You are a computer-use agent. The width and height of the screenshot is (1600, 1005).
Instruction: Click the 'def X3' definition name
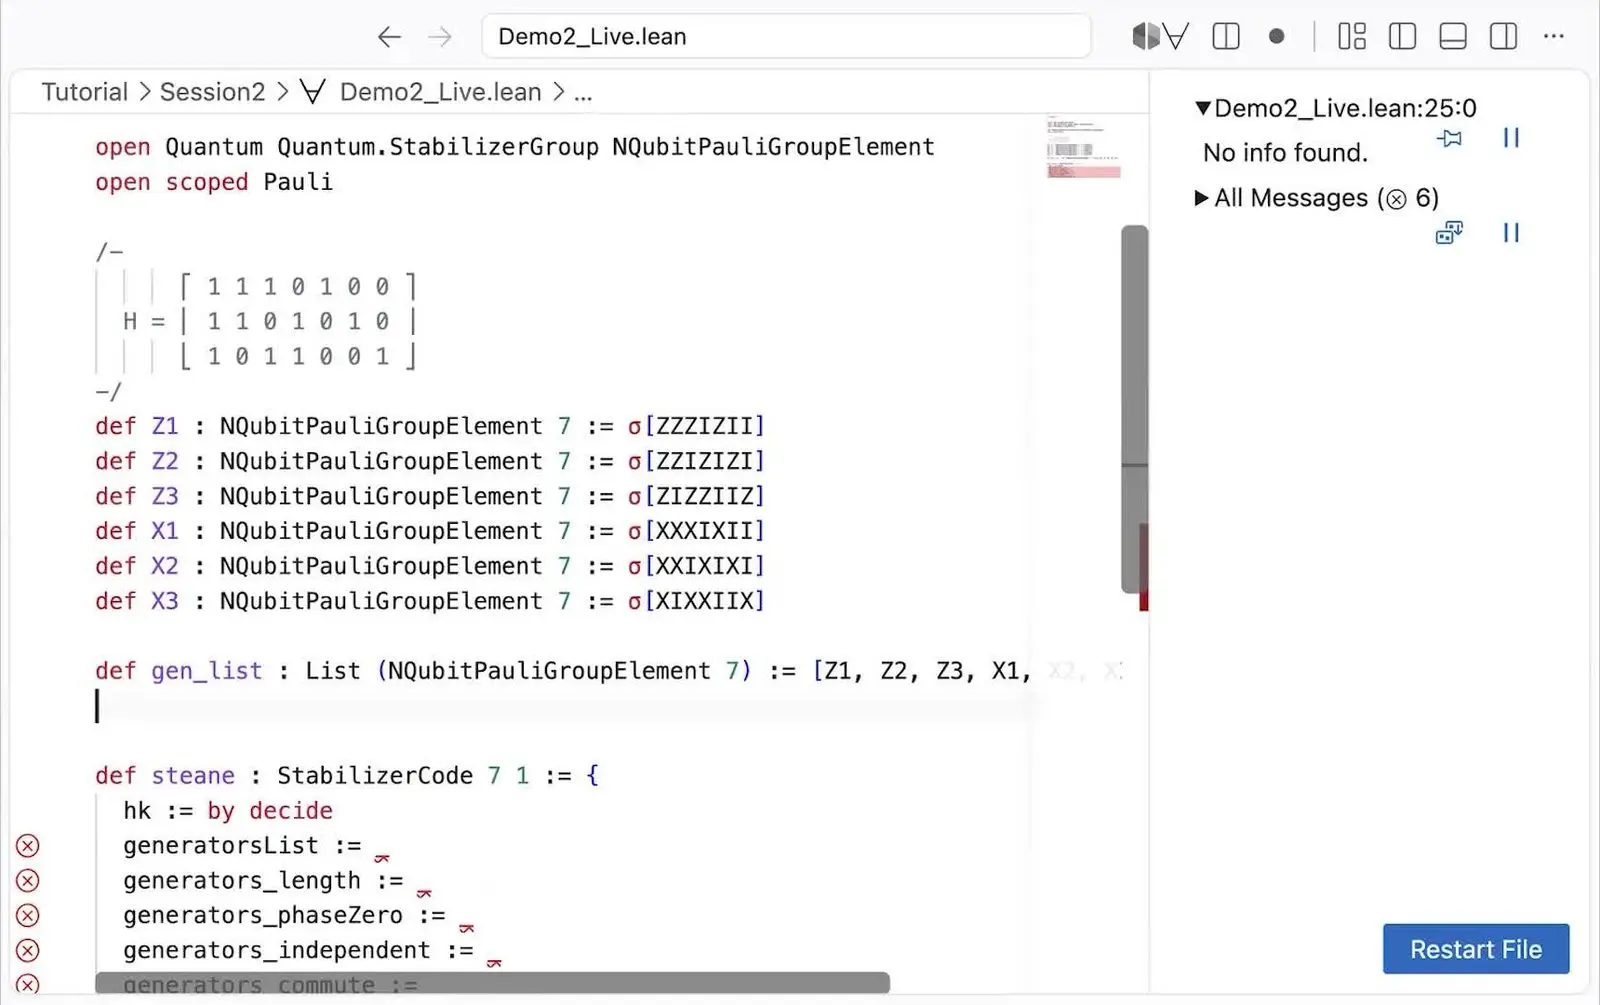165,601
